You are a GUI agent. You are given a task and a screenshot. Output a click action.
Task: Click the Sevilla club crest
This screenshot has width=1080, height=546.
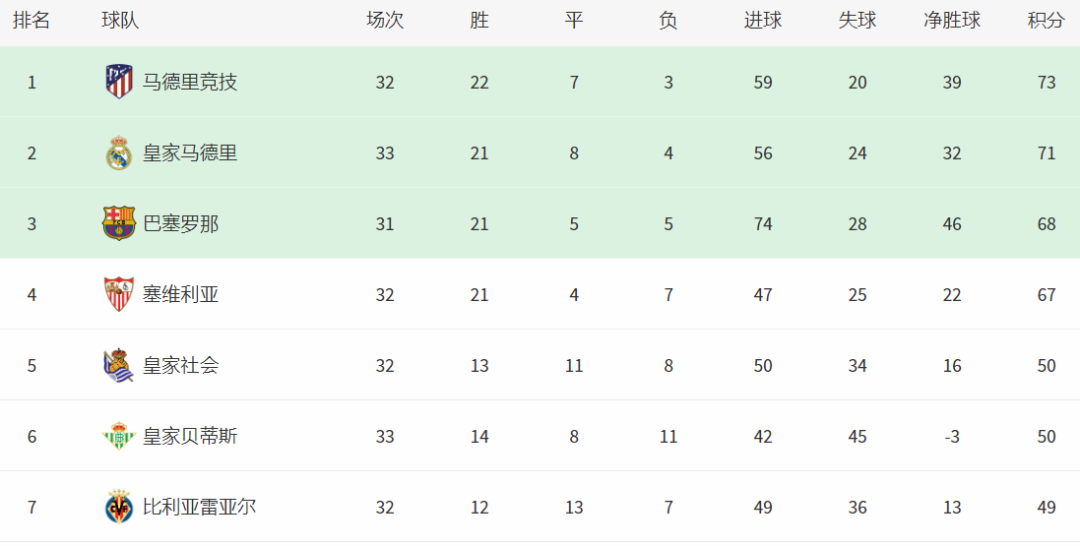tap(119, 295)
